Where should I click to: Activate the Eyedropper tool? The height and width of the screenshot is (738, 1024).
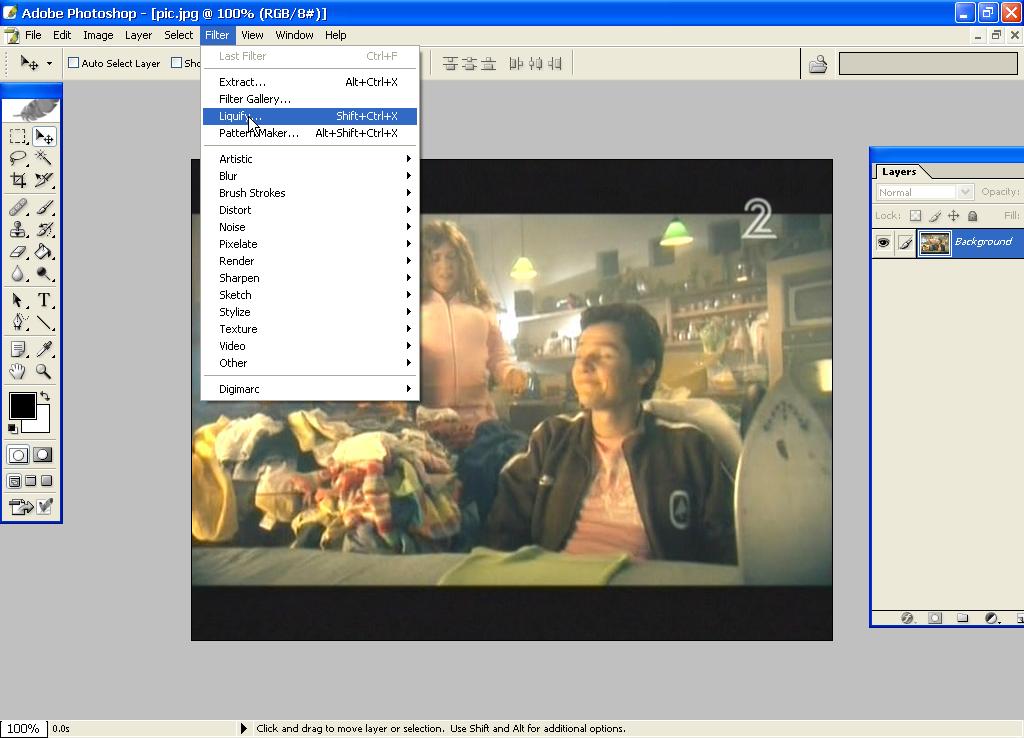pyautogui.click(x=44, y=349)
